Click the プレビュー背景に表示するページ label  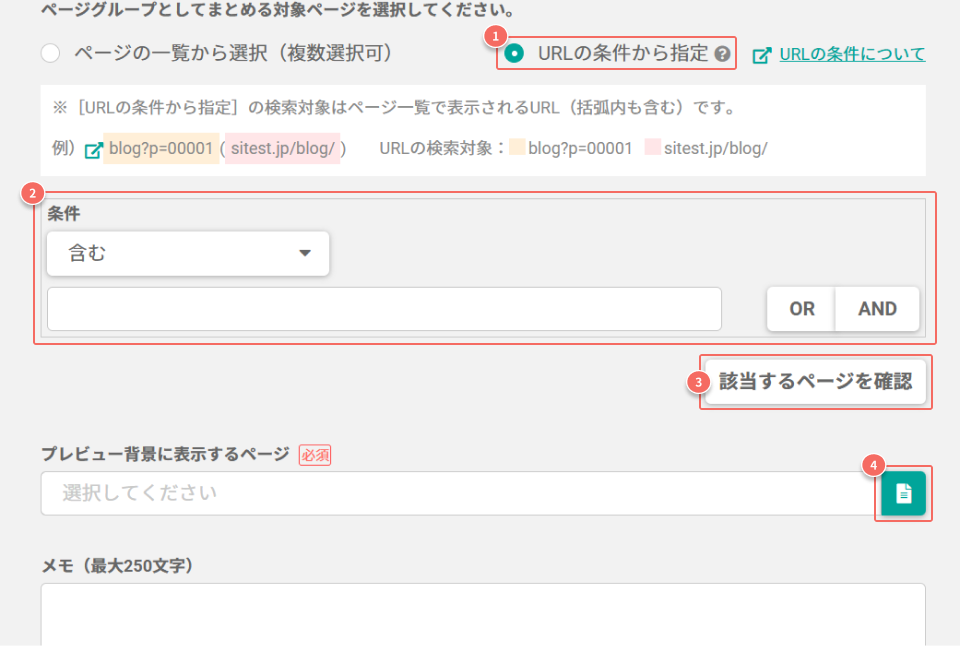(165, 454)
